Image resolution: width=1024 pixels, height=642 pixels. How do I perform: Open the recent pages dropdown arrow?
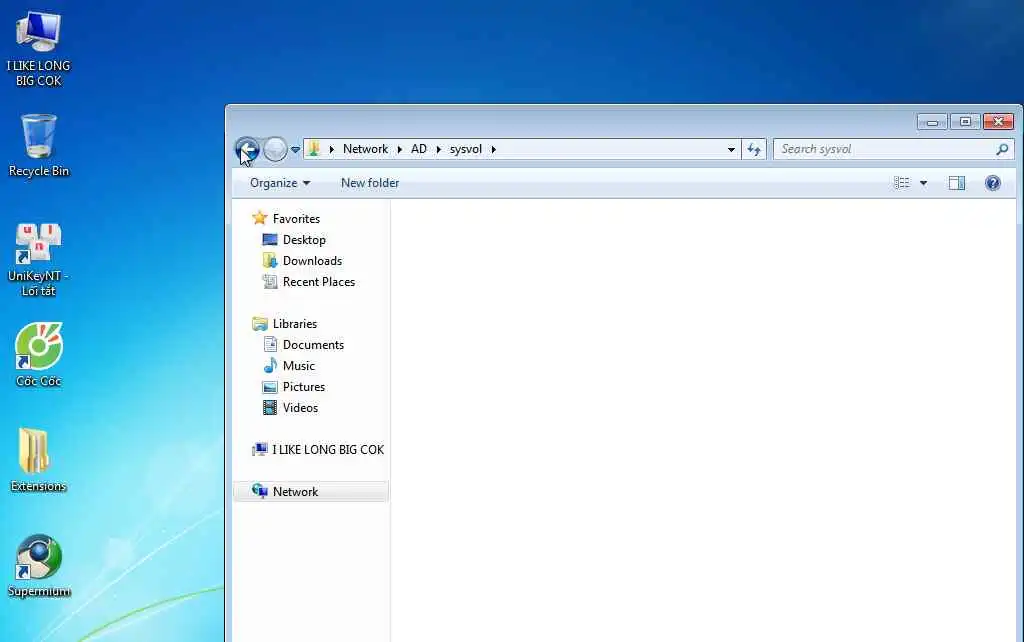pyautogui.click(x=295, y=150)
